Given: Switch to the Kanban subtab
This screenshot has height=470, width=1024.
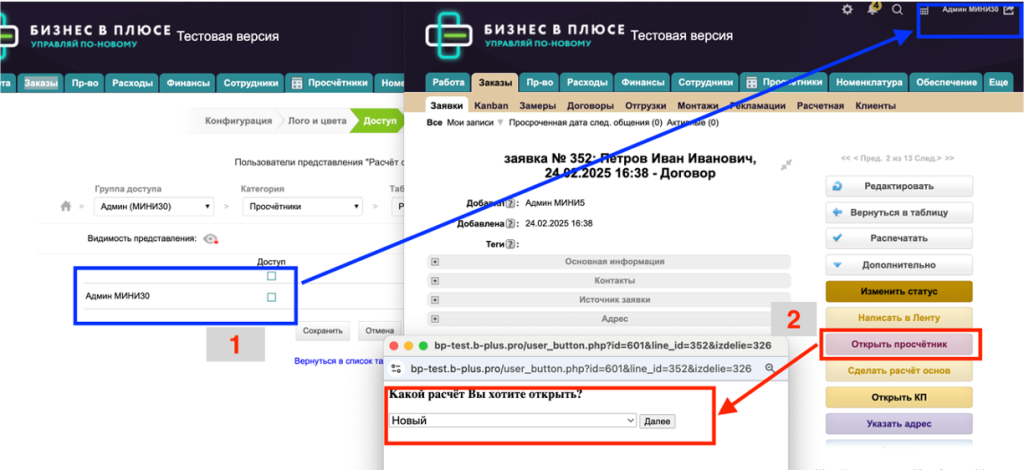Looking at the screenshot, I should (490, 105).
